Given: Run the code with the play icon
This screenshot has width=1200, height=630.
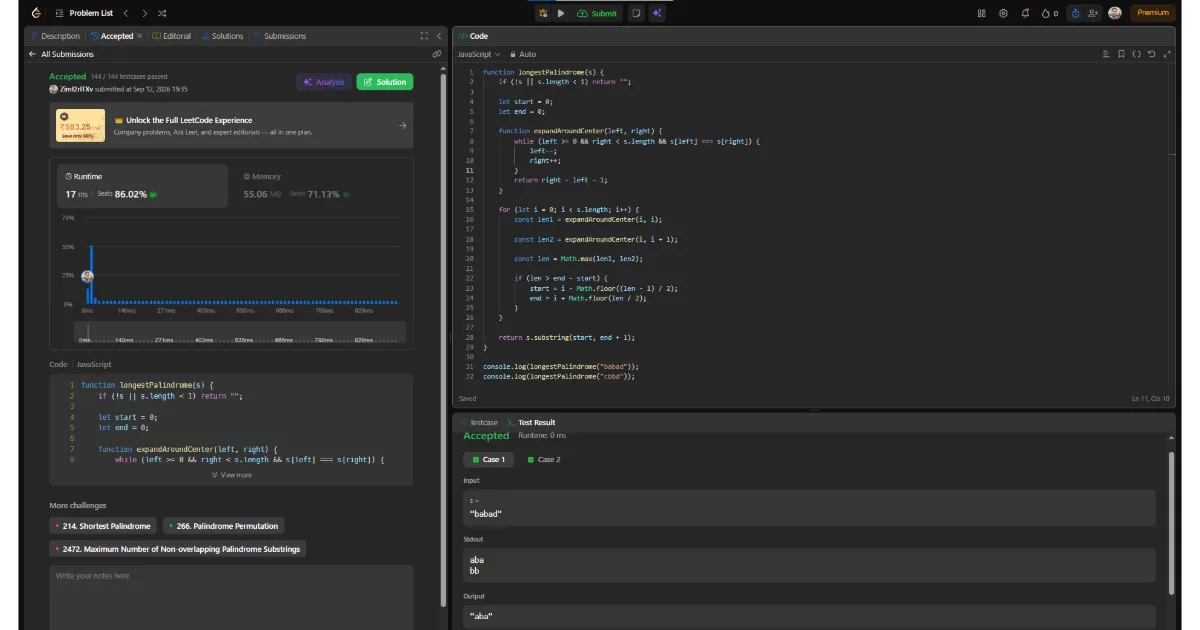Looking at the screenshot, I should point(561,13).
